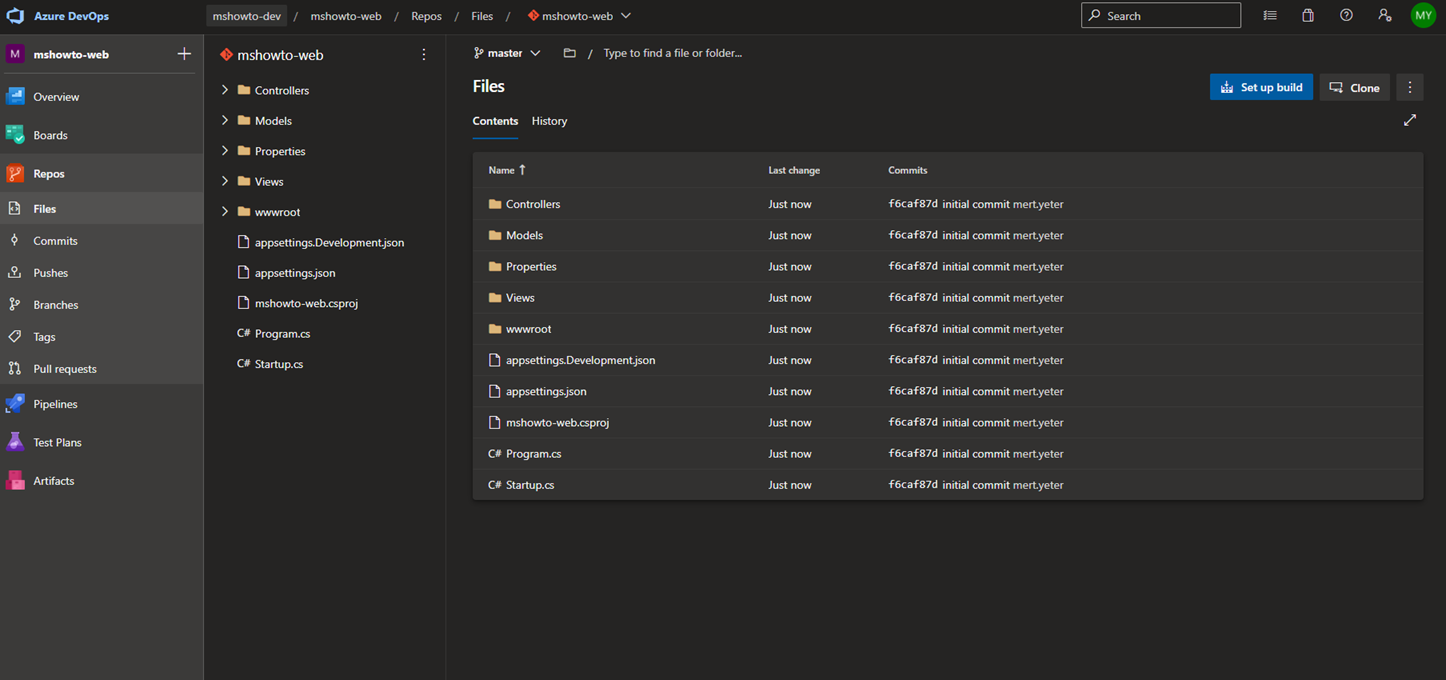Open Branches in the sidebar menu
The width and height of the screenshot is (1446, 680).
pyautogui.click(x=101, y=304)
